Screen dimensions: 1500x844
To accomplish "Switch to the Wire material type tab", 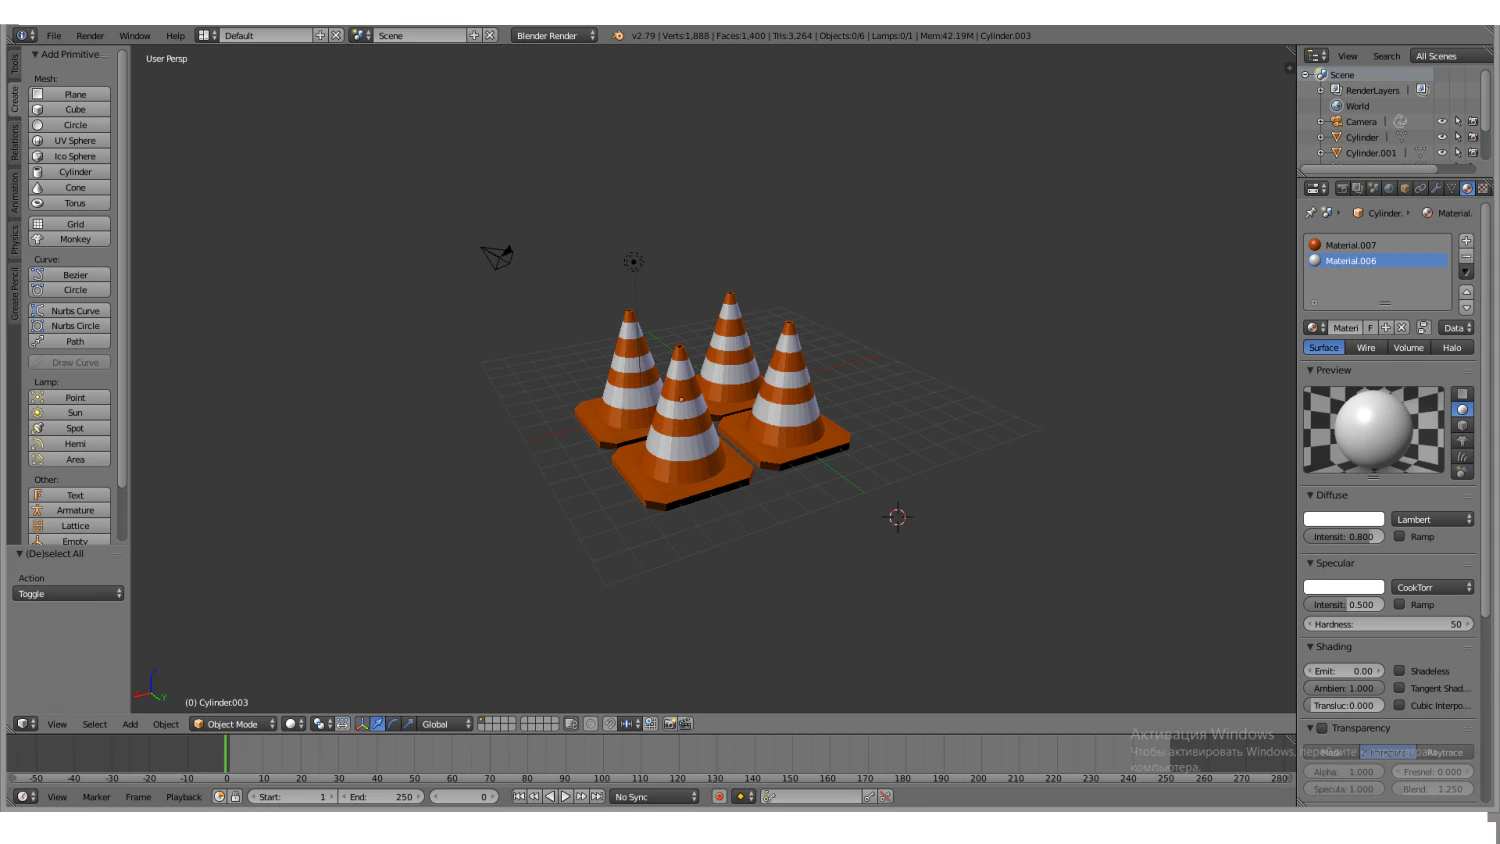I will (1366, 348).
